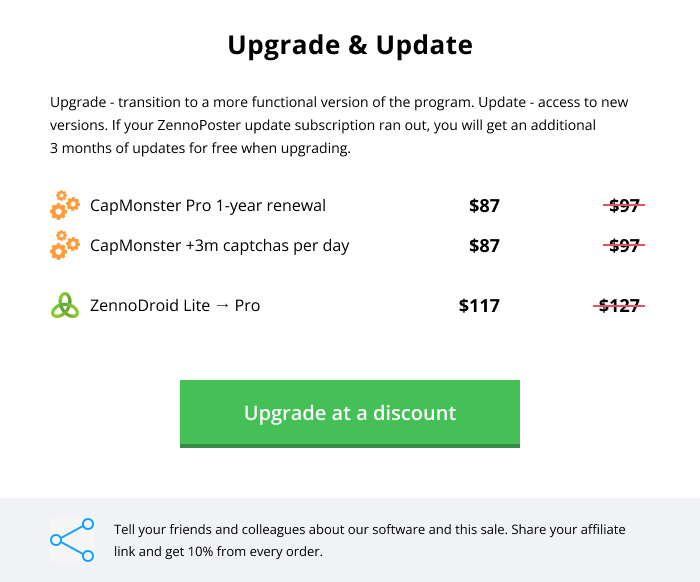The height and width of the screenshot is (582, 700).
Task: Click the arrow between Lite and Pro
Action: (x=222, y=306)
